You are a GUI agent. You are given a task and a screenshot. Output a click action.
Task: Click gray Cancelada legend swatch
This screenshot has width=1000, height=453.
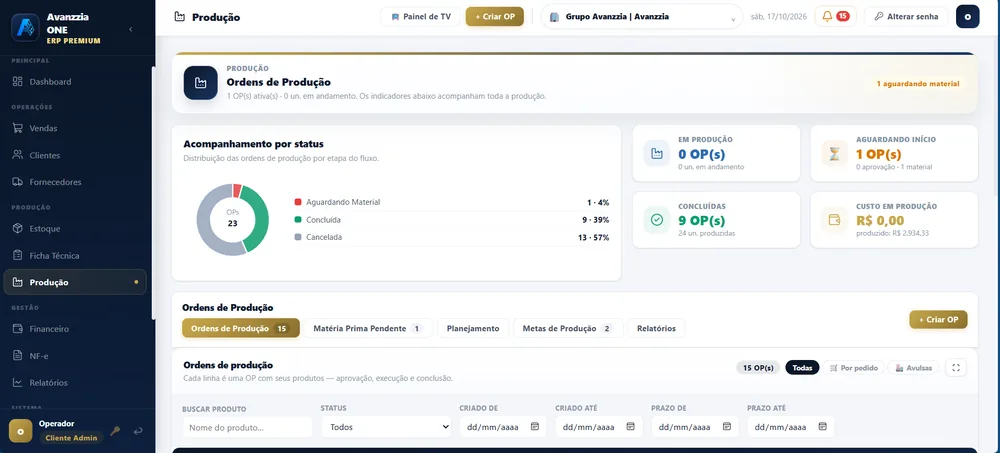tap(298, 237)
